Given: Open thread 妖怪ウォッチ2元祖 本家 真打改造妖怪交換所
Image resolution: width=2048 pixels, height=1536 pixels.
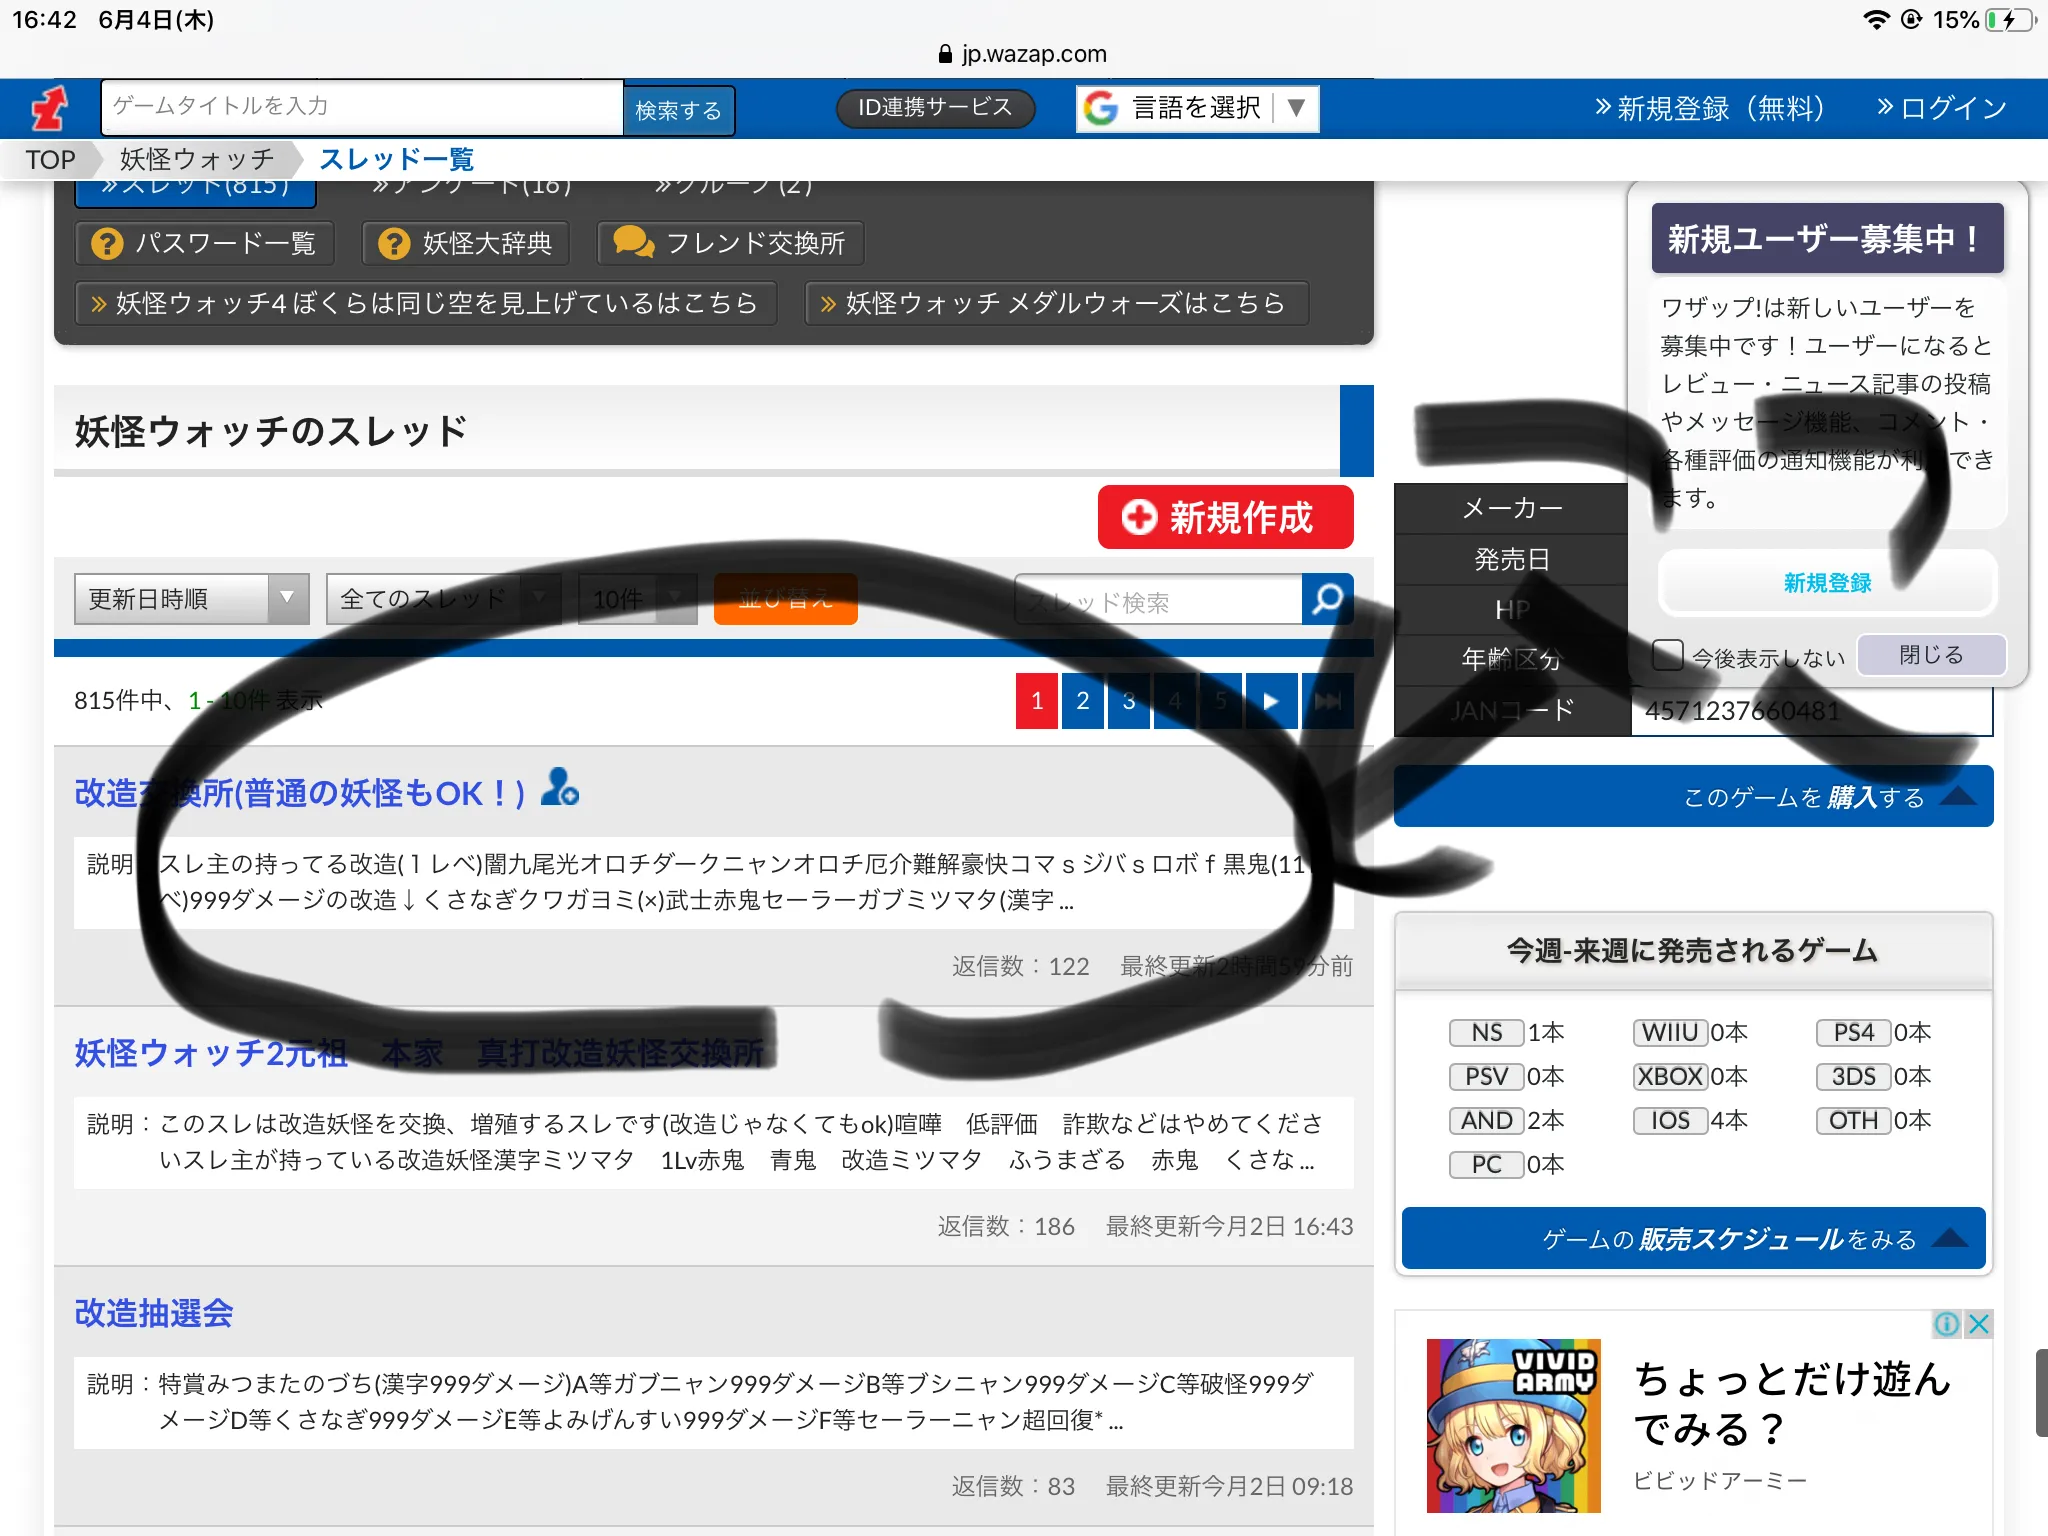Looking at the screenshot, I should coord(419,1053).
